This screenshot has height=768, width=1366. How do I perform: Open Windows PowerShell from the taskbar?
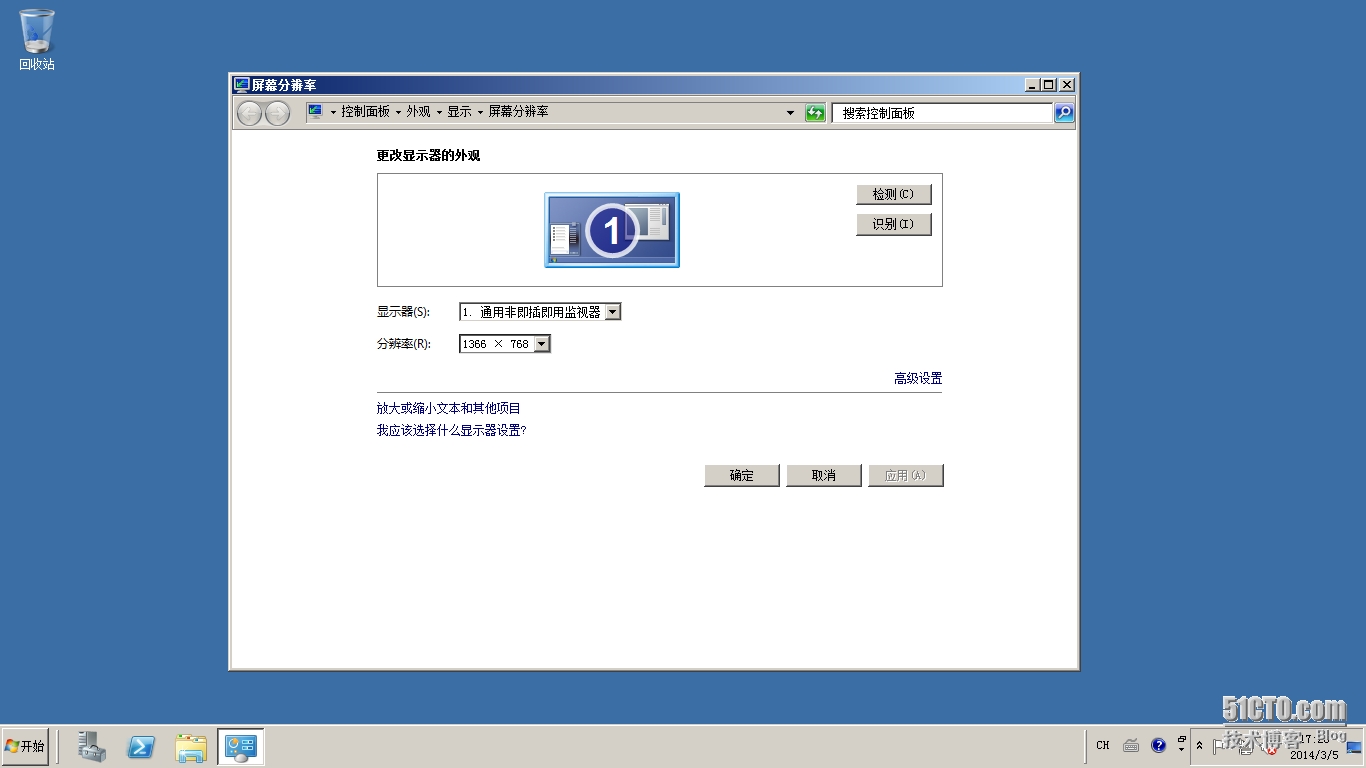[140, 746]
